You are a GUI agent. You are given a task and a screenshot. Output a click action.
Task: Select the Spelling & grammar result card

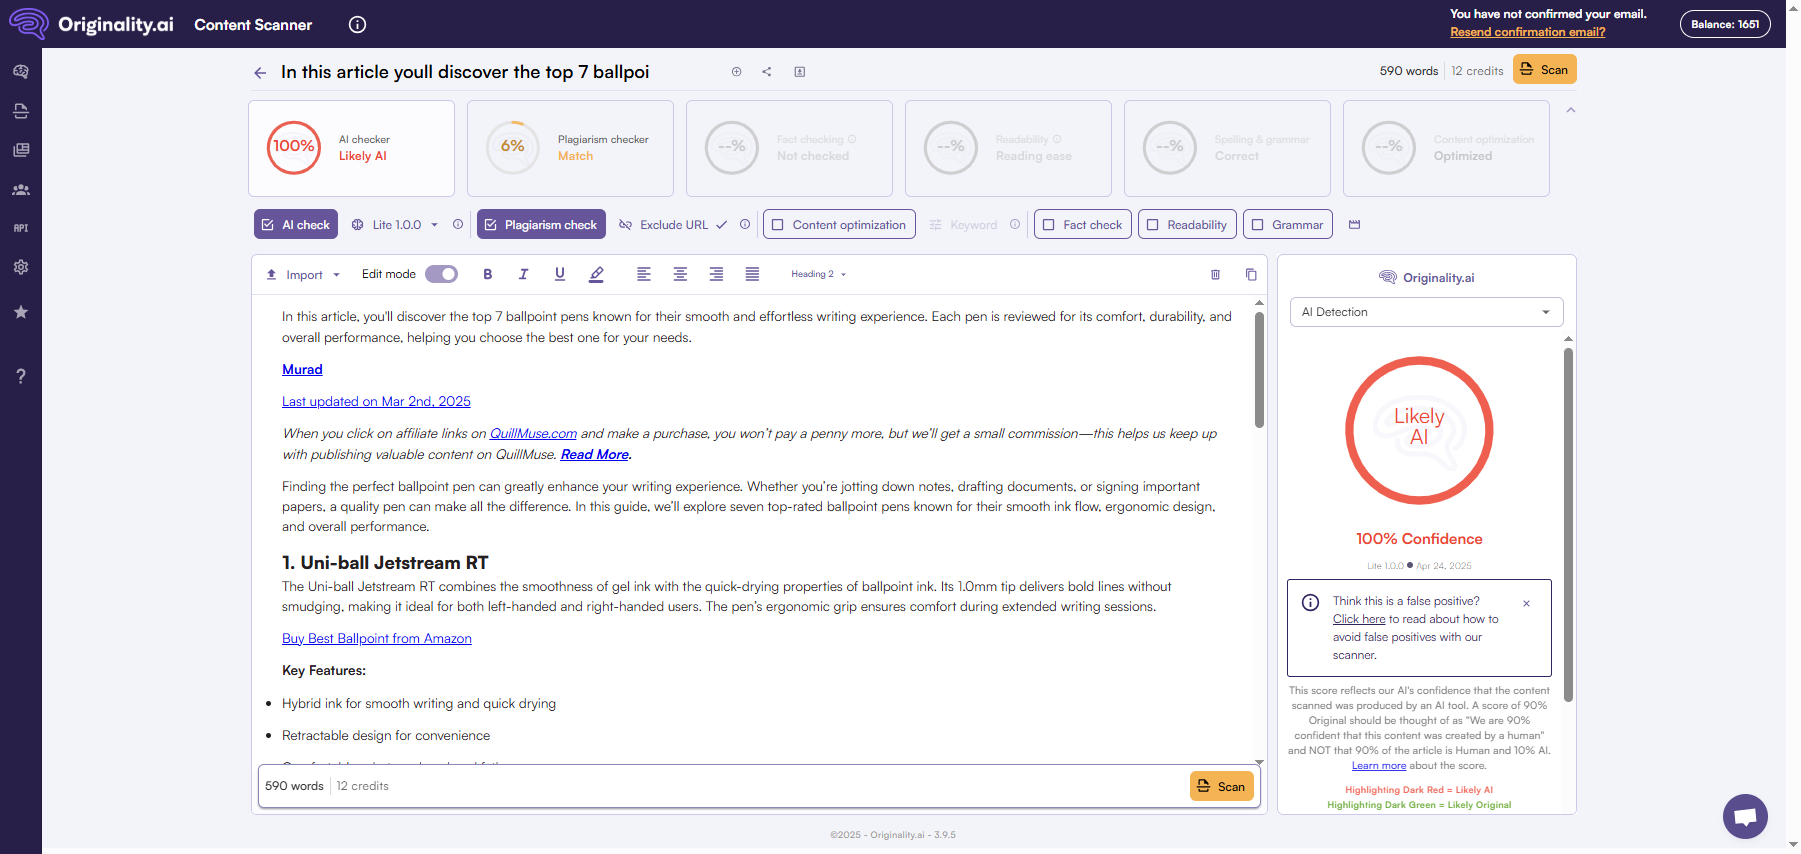[x=1227, y=148]
